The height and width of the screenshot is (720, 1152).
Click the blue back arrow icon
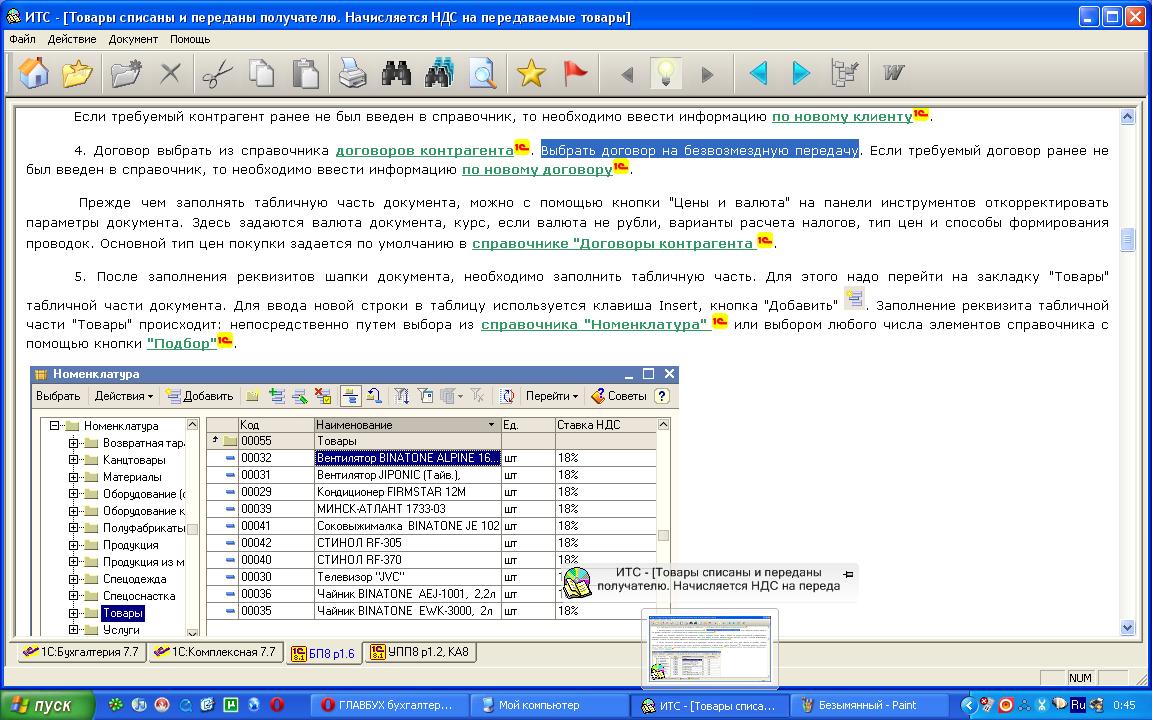758,73
